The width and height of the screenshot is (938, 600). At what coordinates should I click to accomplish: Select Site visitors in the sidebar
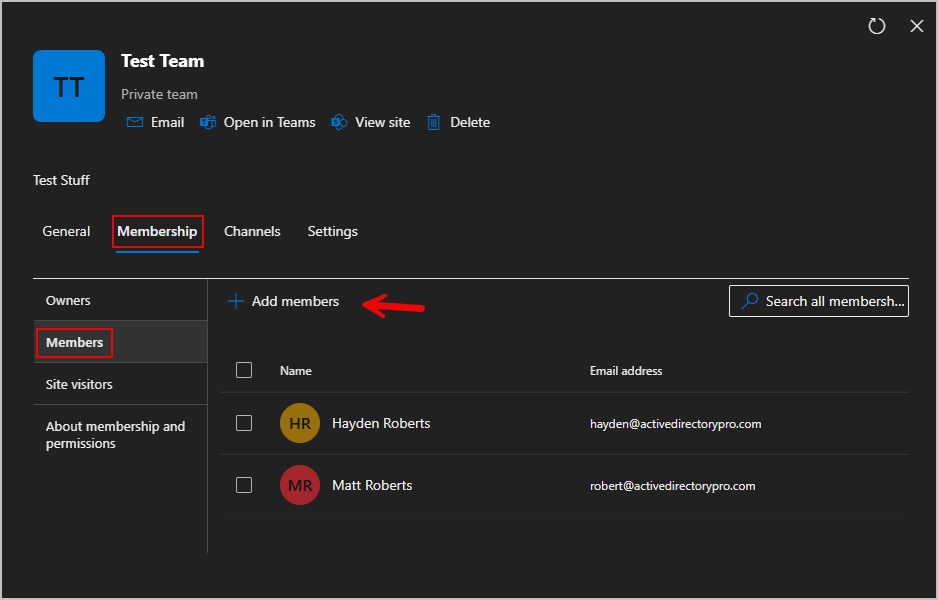pos(79,383)
